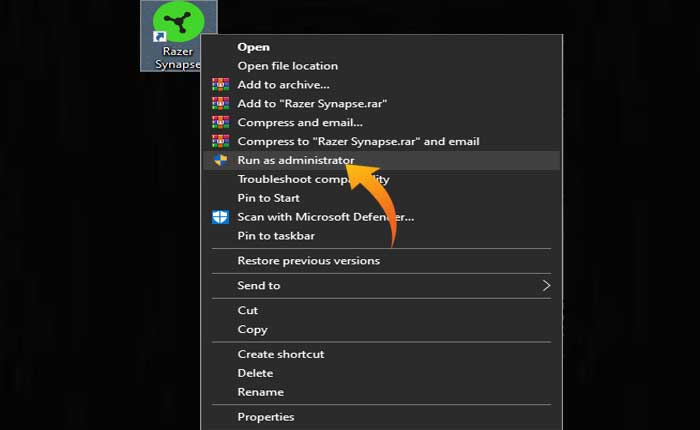The width and height of the screenshot is (700, 430).
Task: Click the WinRAR icon beside Compress and email
Action: click(220, 123)
